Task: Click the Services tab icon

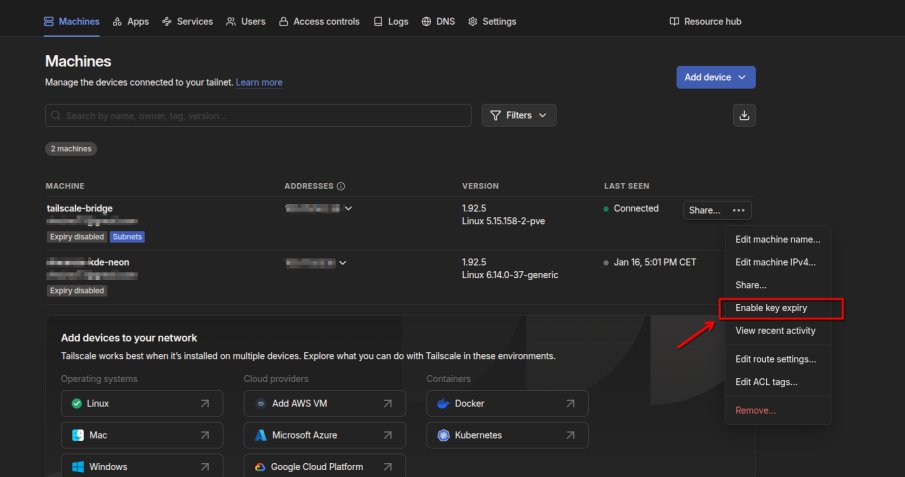Action: point(167,21)
